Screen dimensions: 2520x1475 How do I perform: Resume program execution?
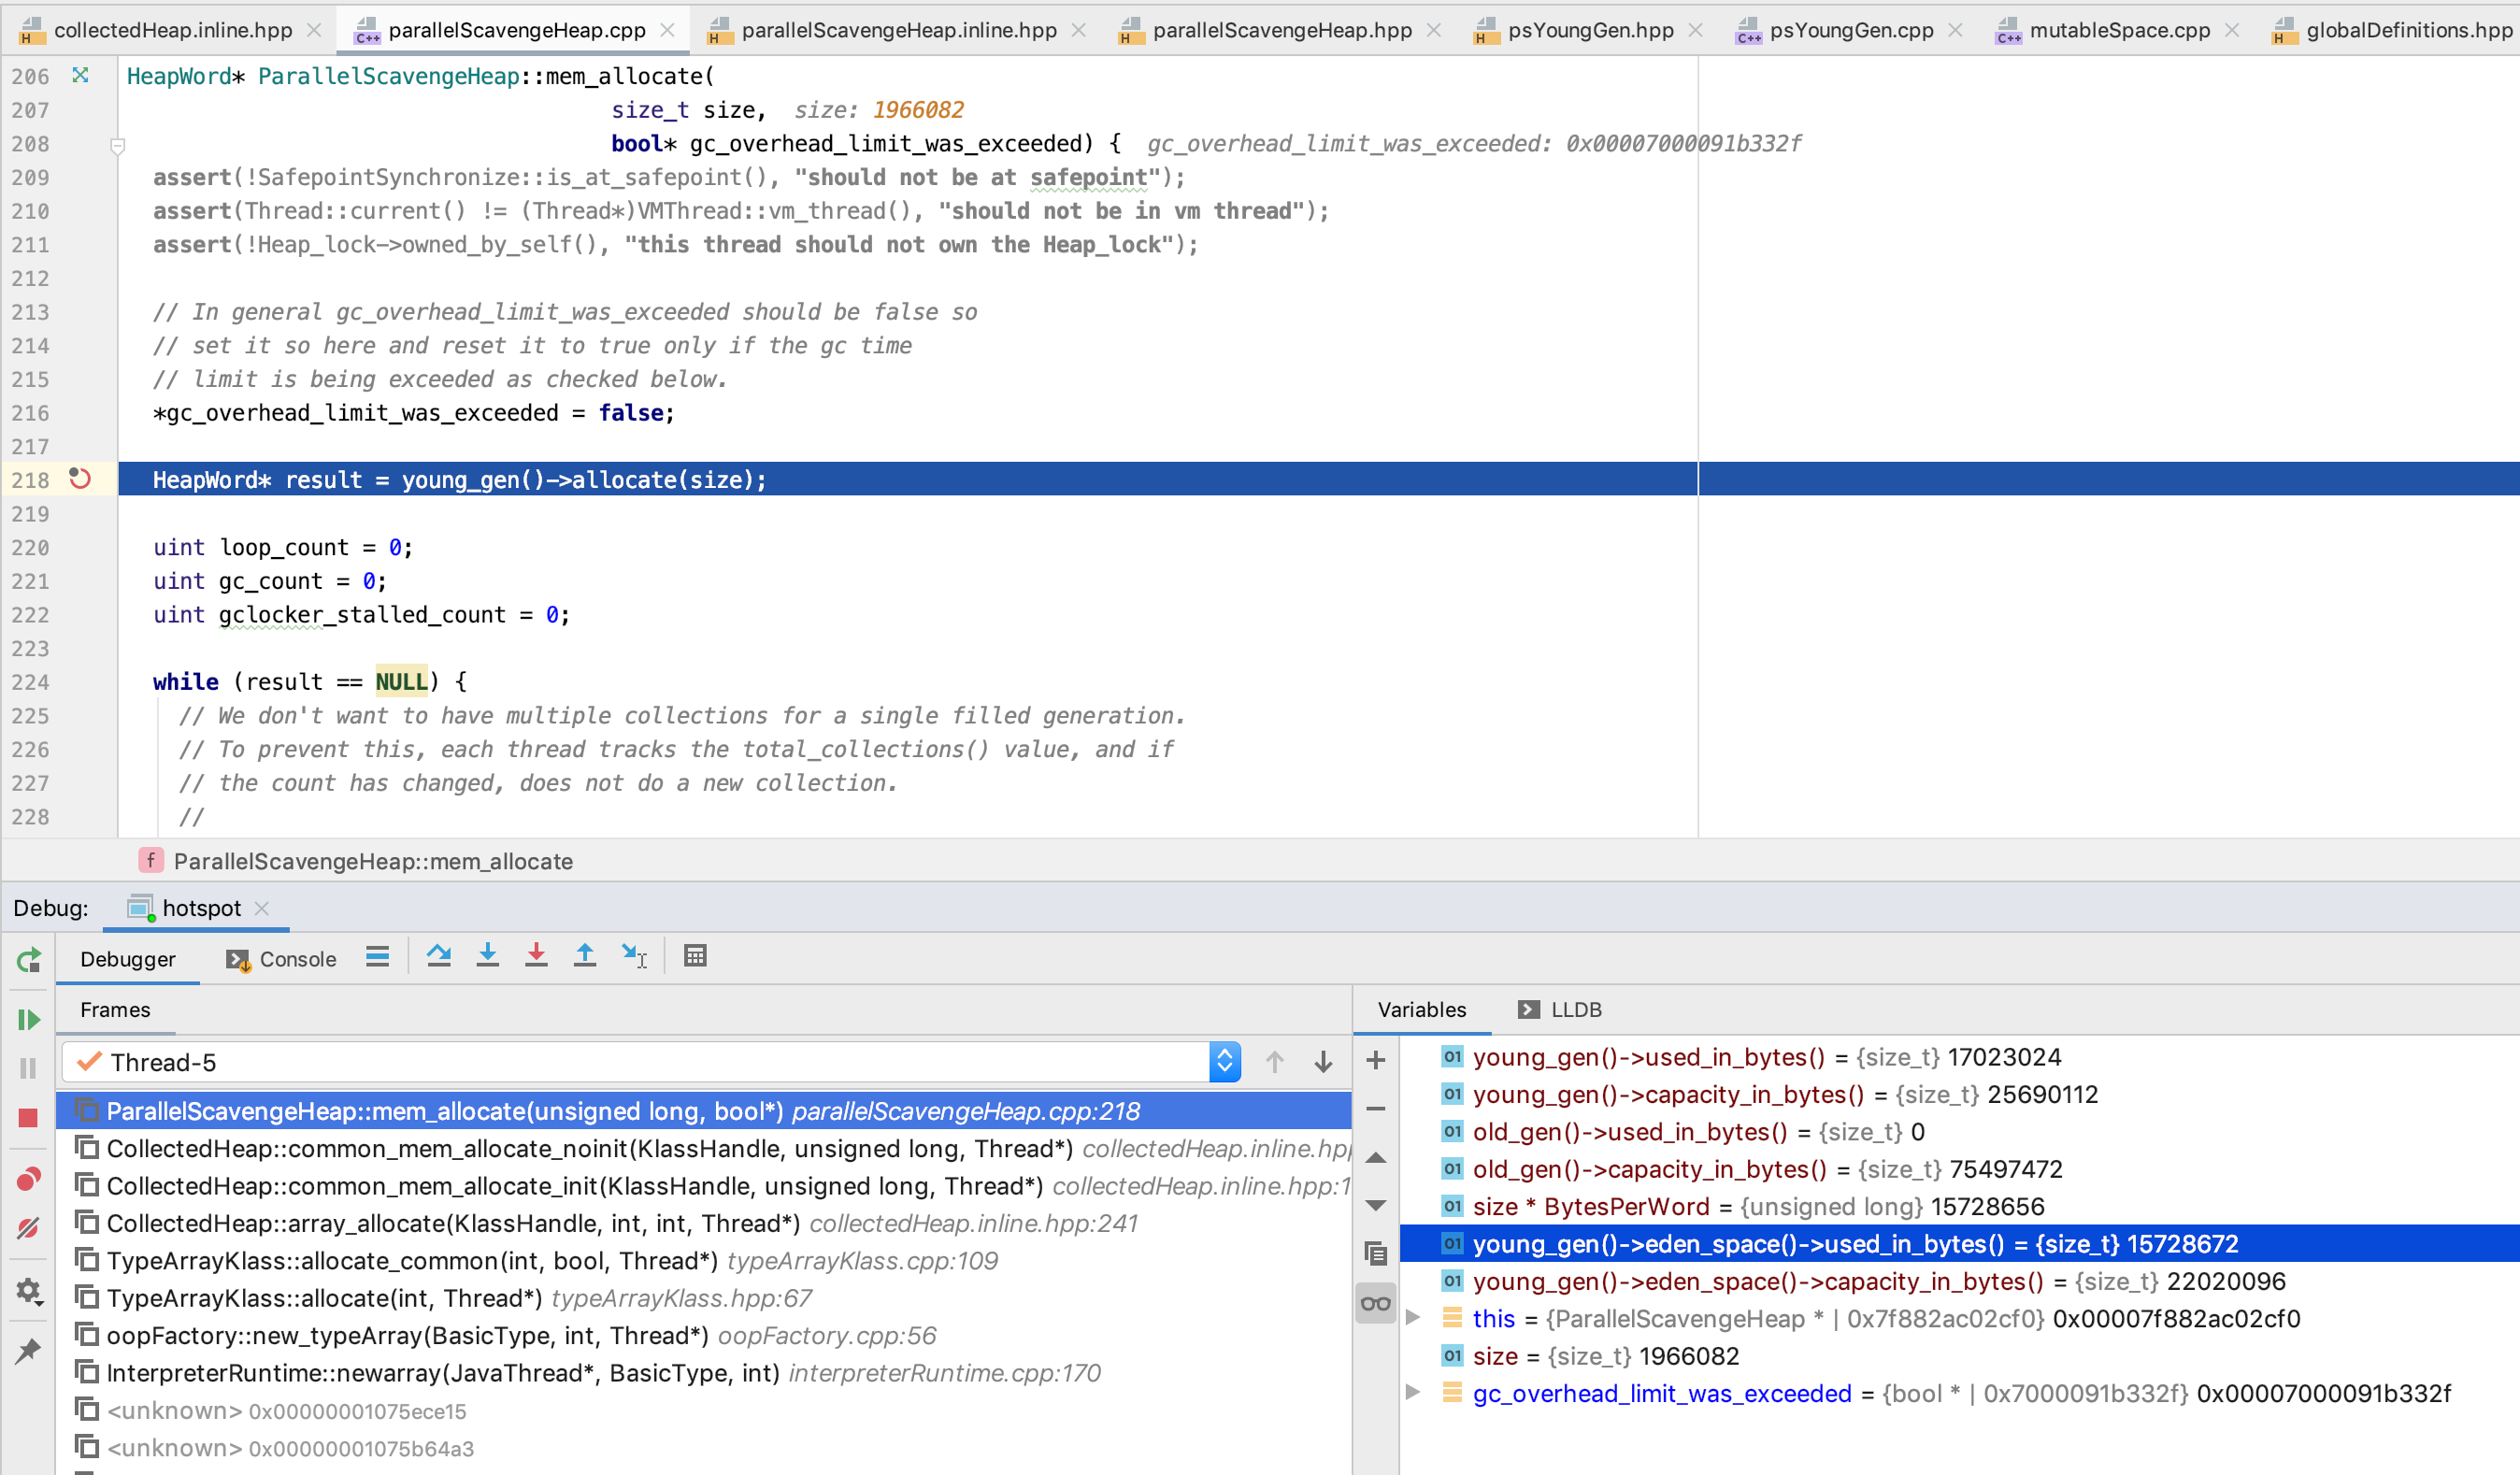tap(28, 1019)
